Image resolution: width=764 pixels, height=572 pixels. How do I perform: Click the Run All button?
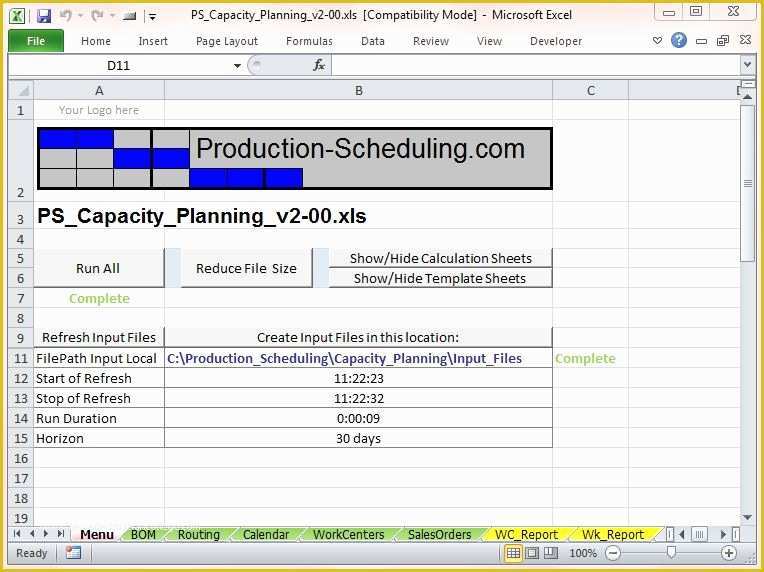click(x=99, y=268)
